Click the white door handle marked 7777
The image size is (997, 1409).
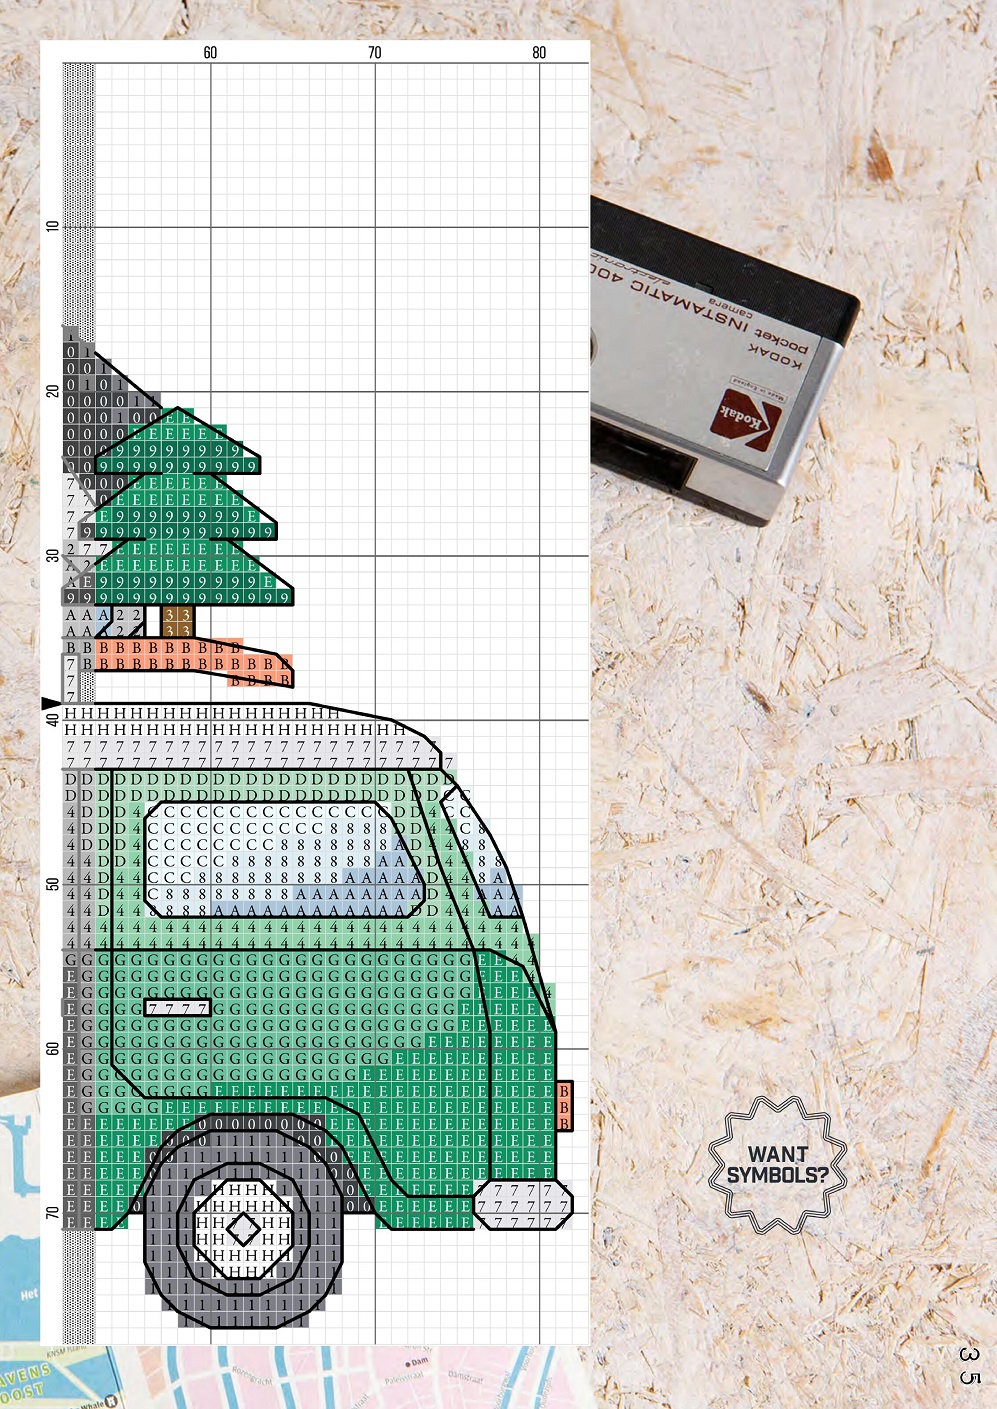(x=178, y=1008)
